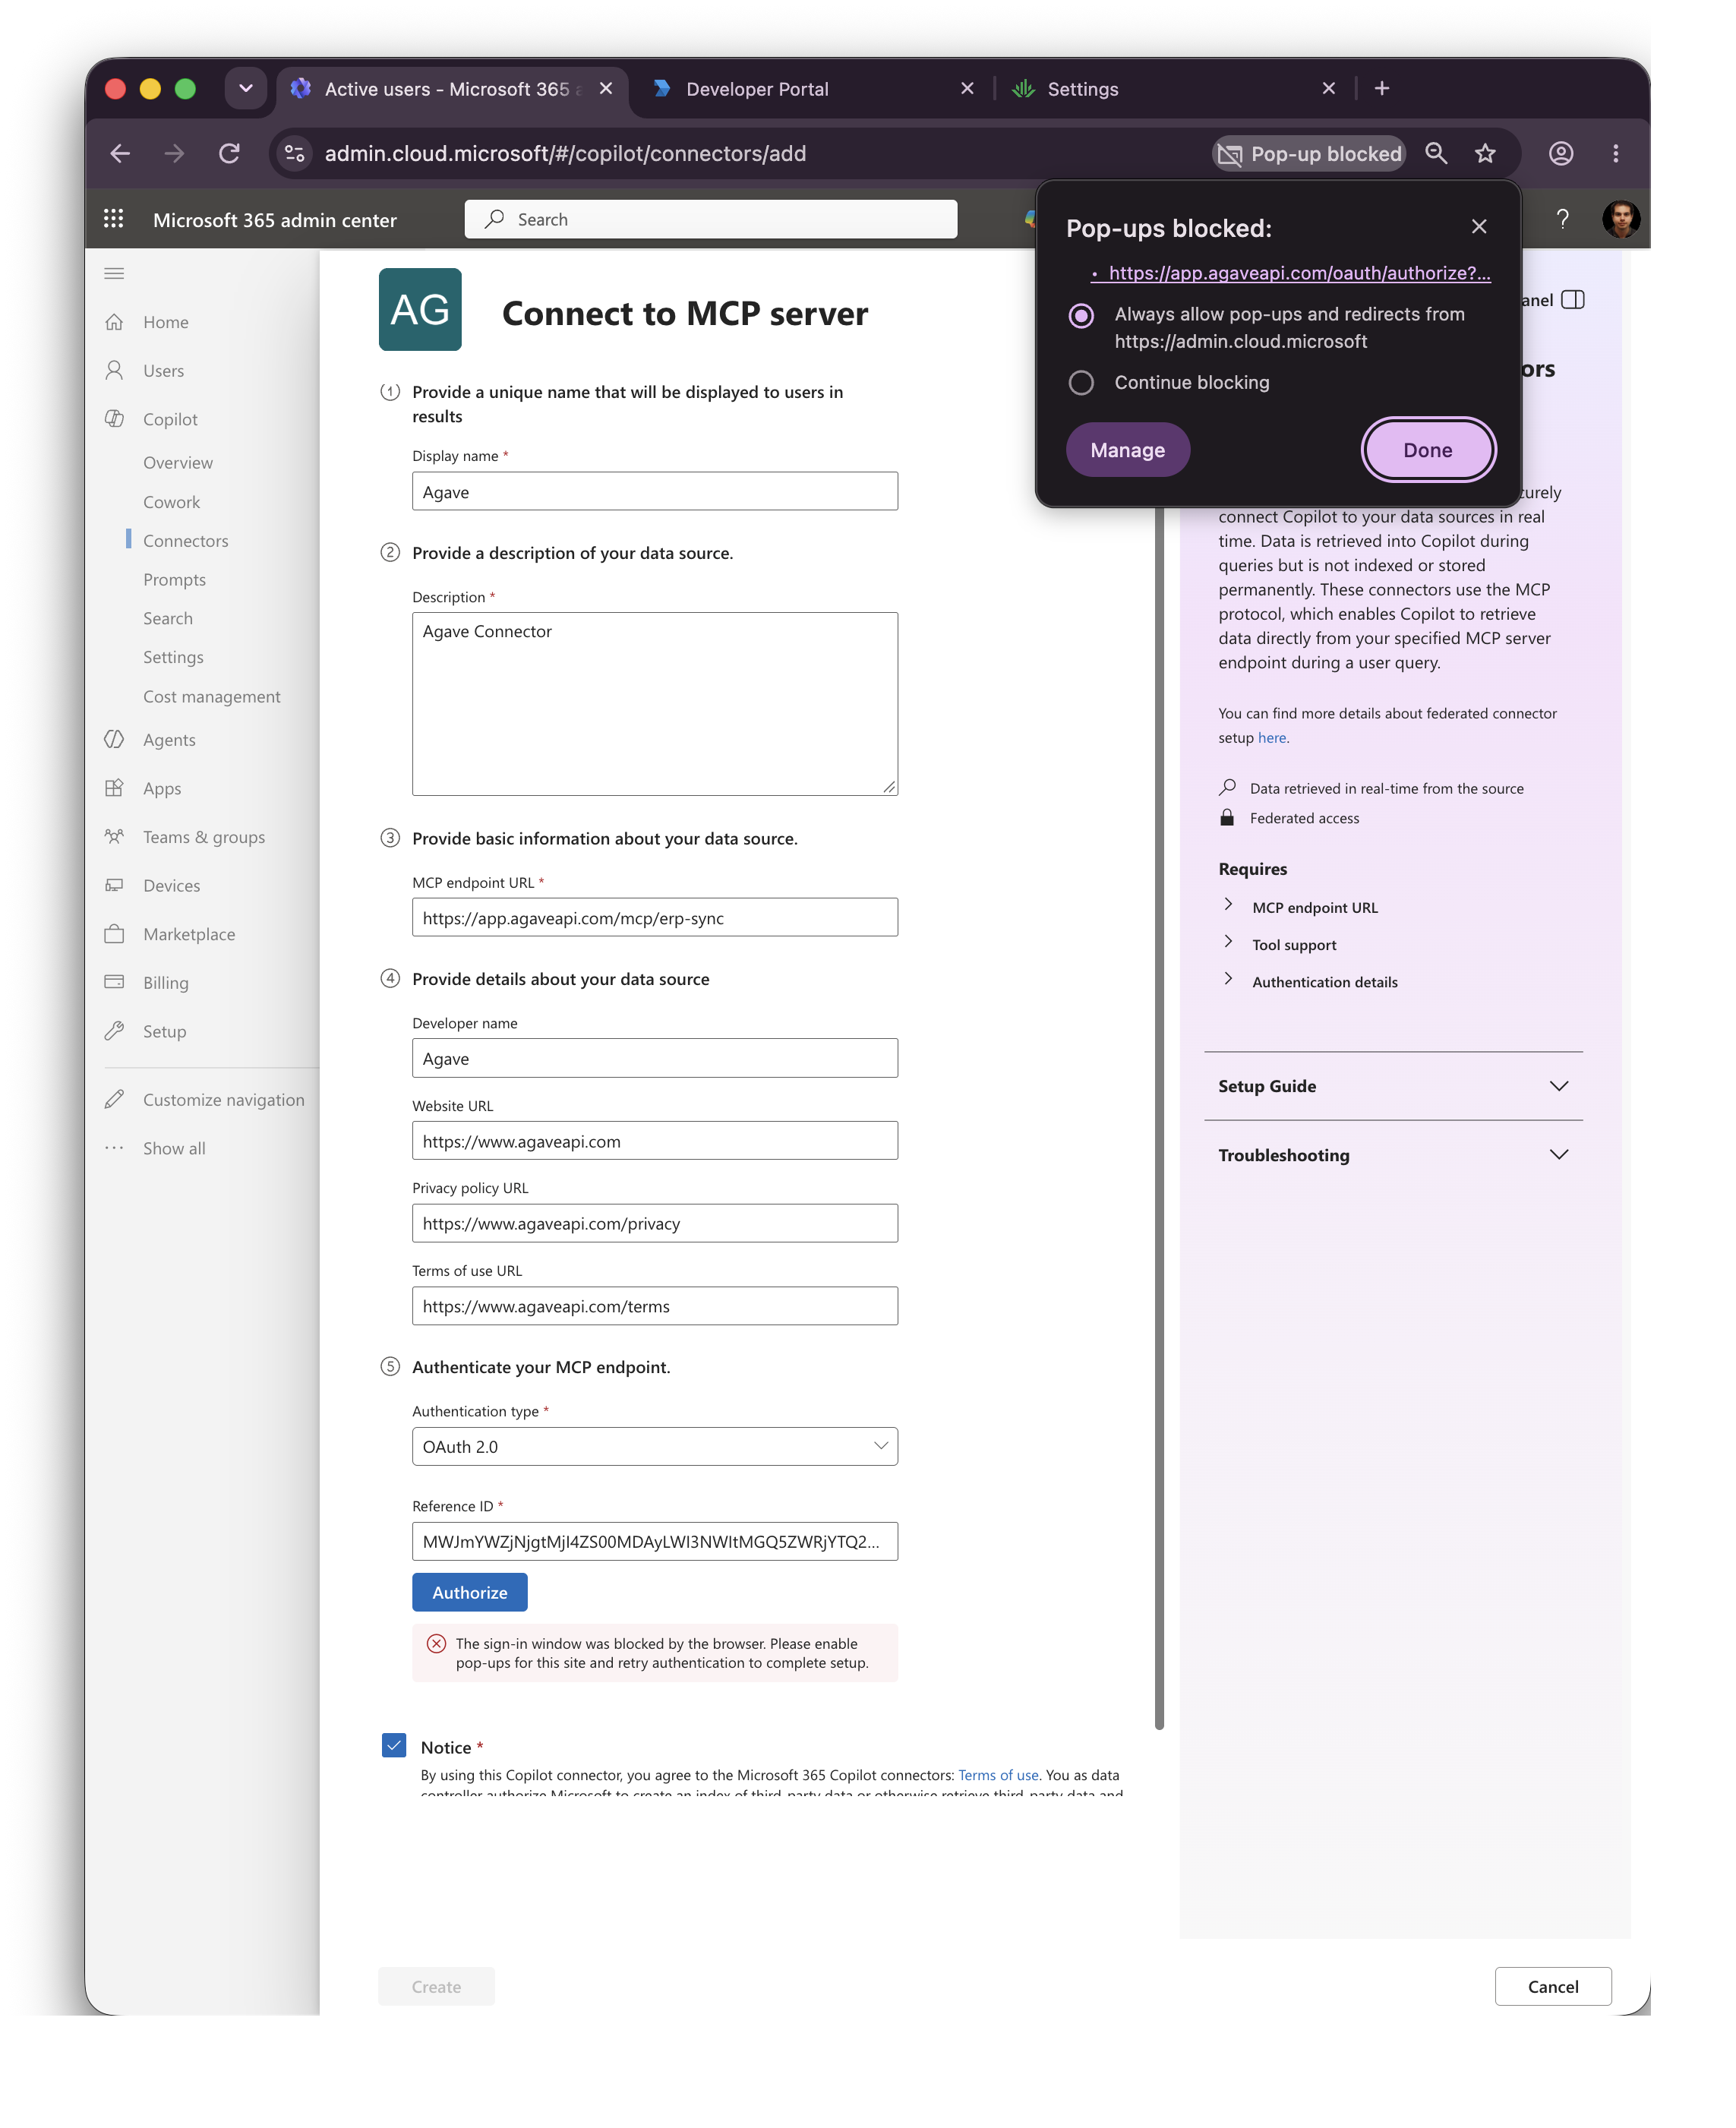Open the Authentication type dropdown

[655, 1447]
